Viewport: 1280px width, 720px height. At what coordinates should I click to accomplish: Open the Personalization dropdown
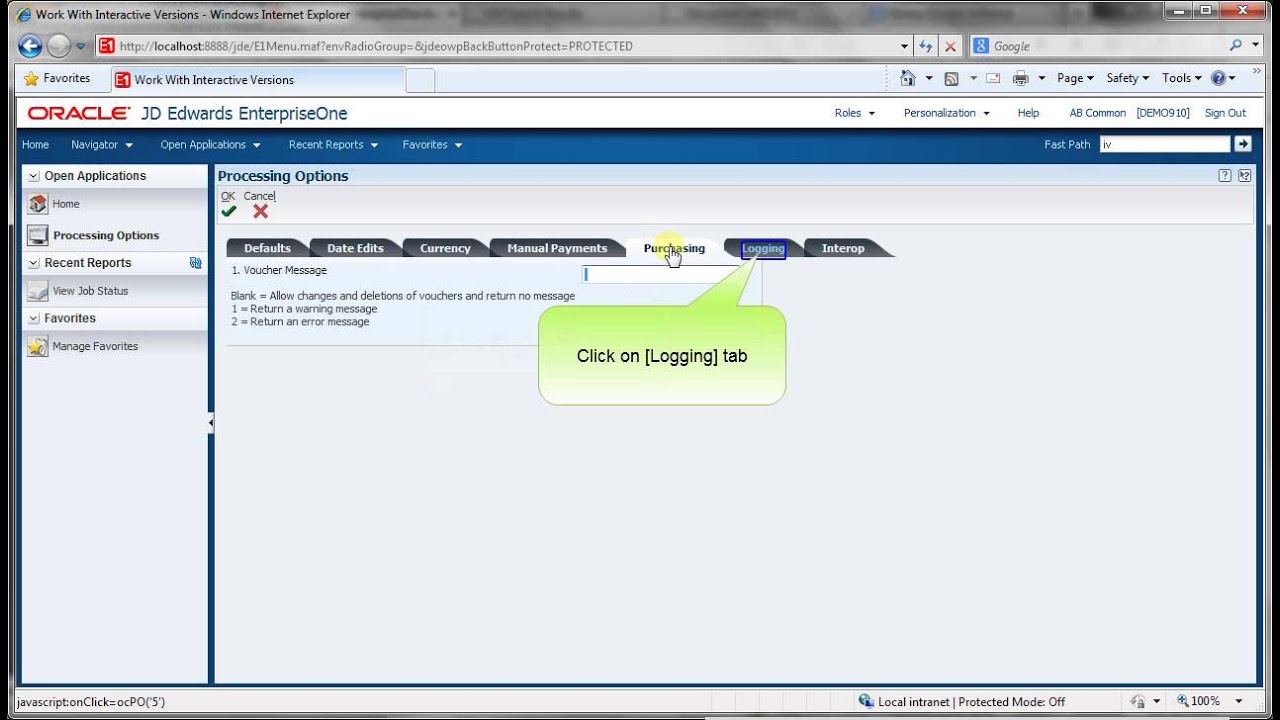point(947,113)
